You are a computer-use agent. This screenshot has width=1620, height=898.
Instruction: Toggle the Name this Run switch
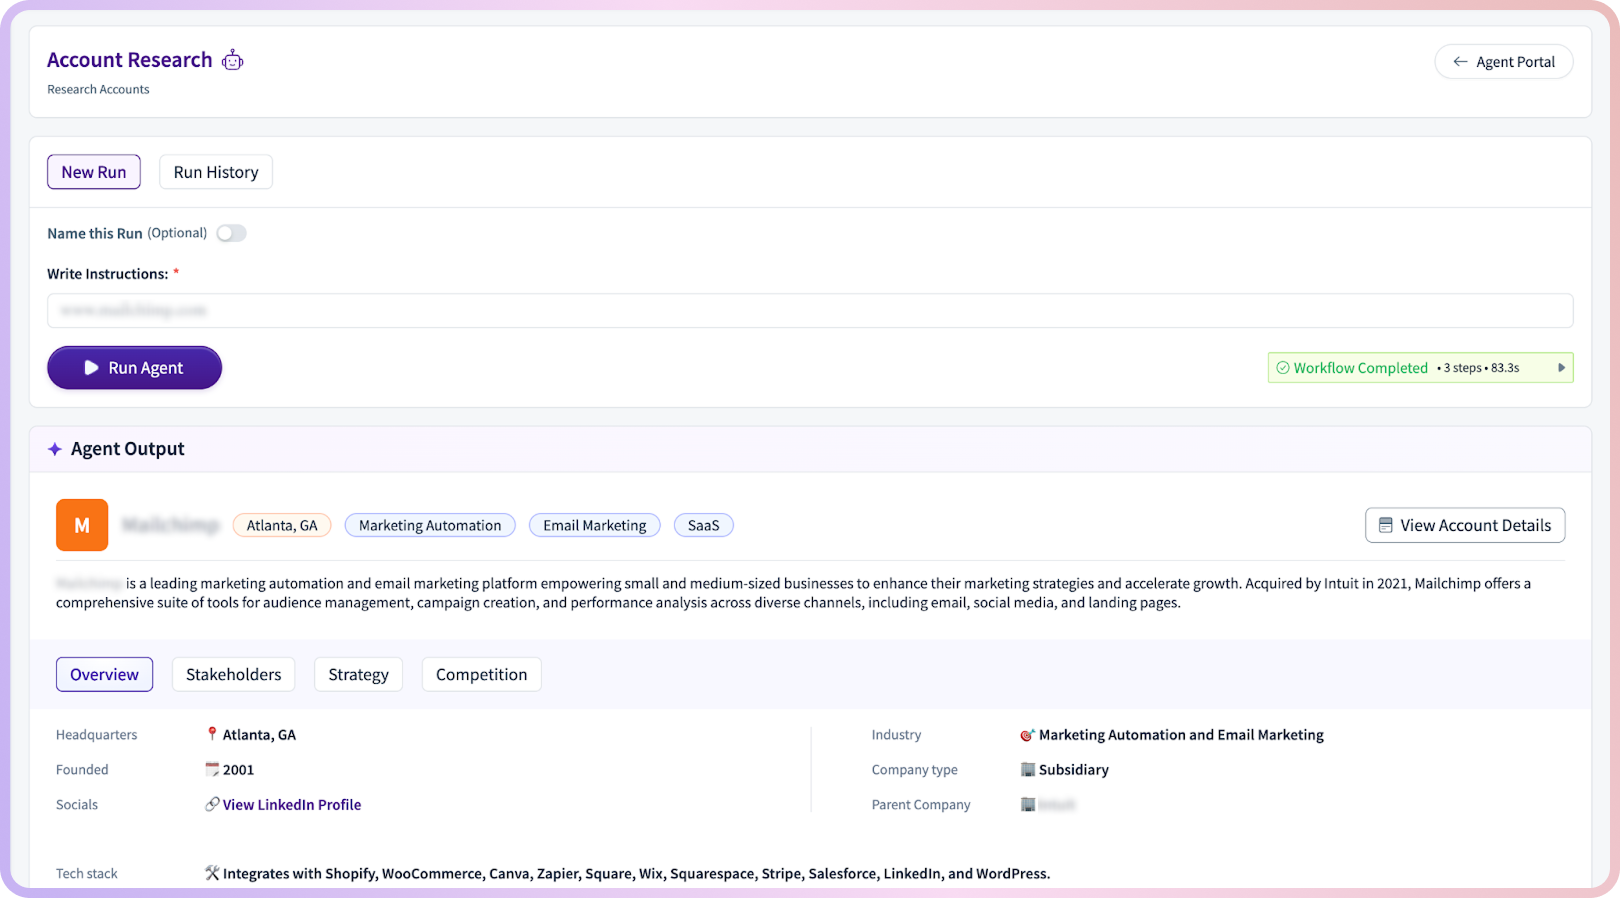tap(231, 233)
